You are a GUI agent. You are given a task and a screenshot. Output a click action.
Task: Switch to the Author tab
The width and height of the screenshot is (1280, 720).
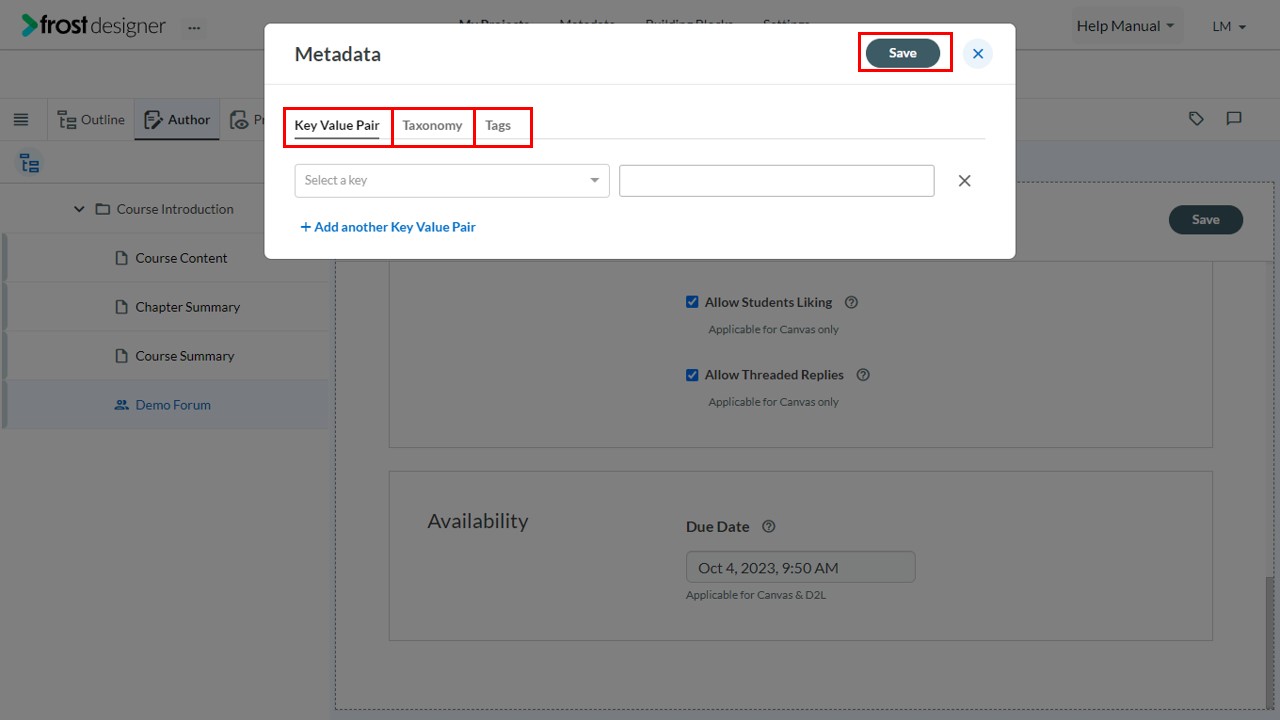pos(177,120)
